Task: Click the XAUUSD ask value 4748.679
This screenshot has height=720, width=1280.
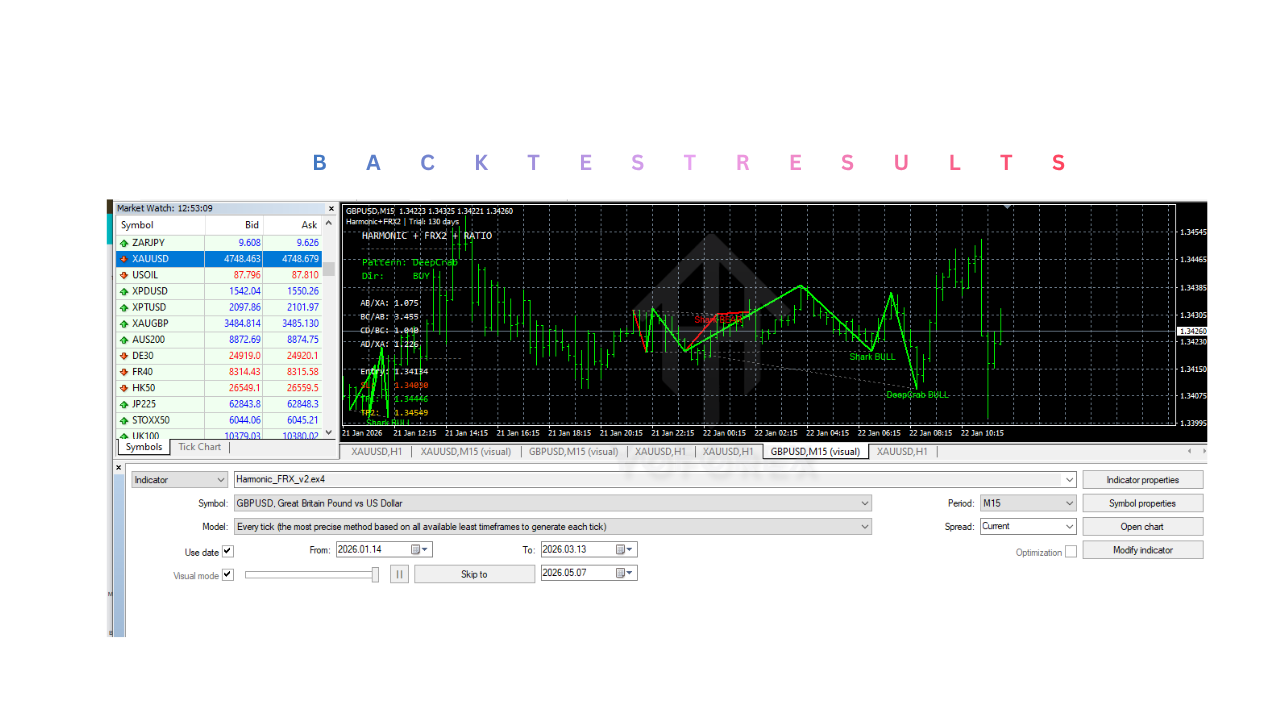Action: [299, 259]
